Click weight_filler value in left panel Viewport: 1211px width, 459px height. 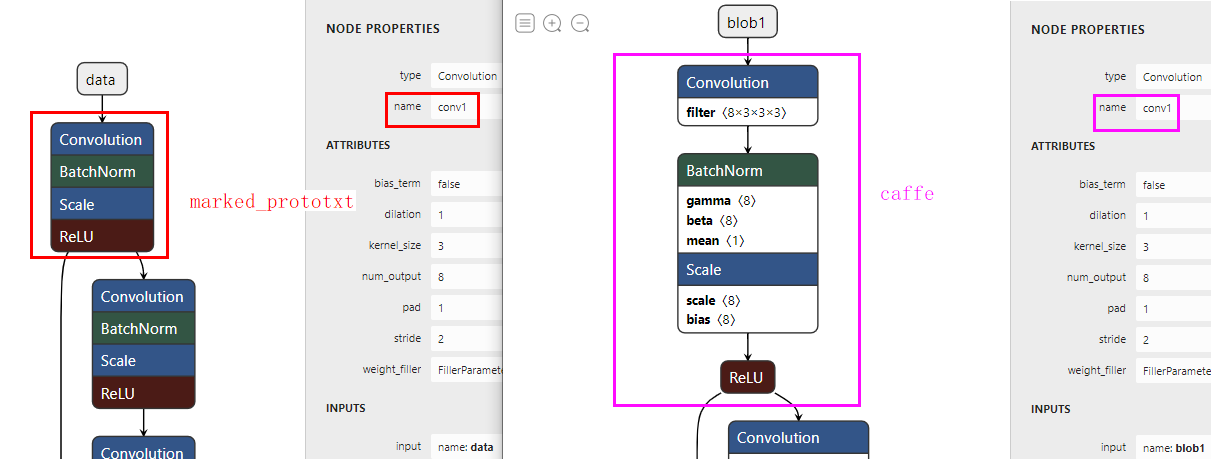pyautogui.click(x=466, y=370)
